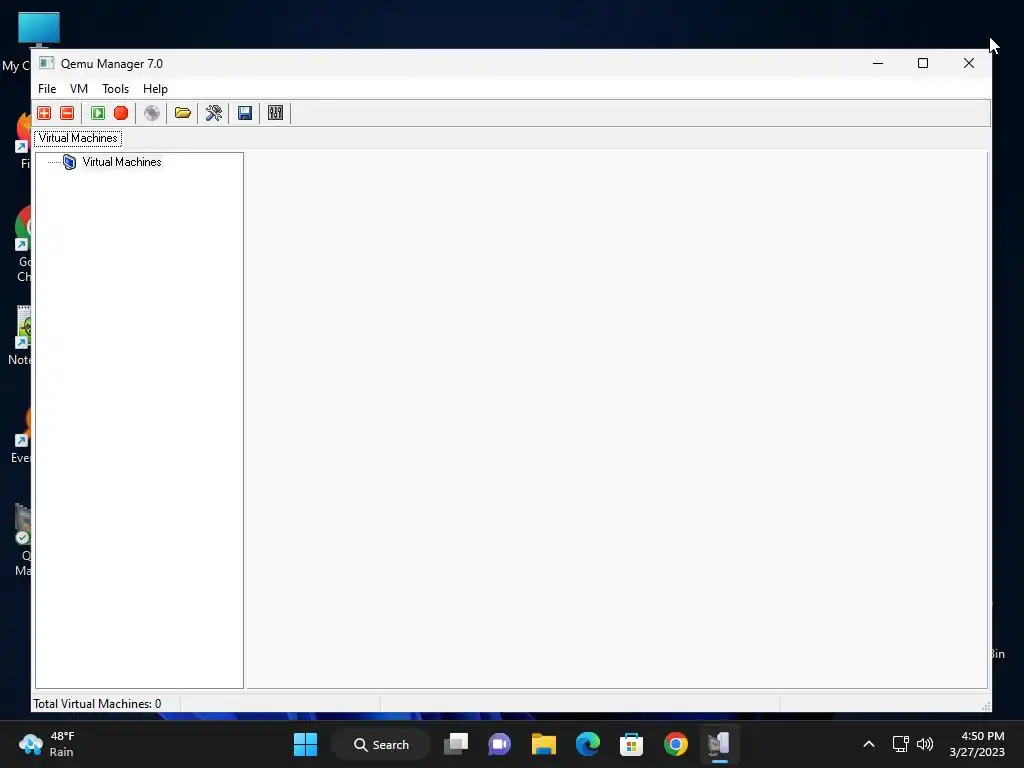Click volume speaker icon in tray
This screenshot has height=768, width=1024.
[925, 744]
